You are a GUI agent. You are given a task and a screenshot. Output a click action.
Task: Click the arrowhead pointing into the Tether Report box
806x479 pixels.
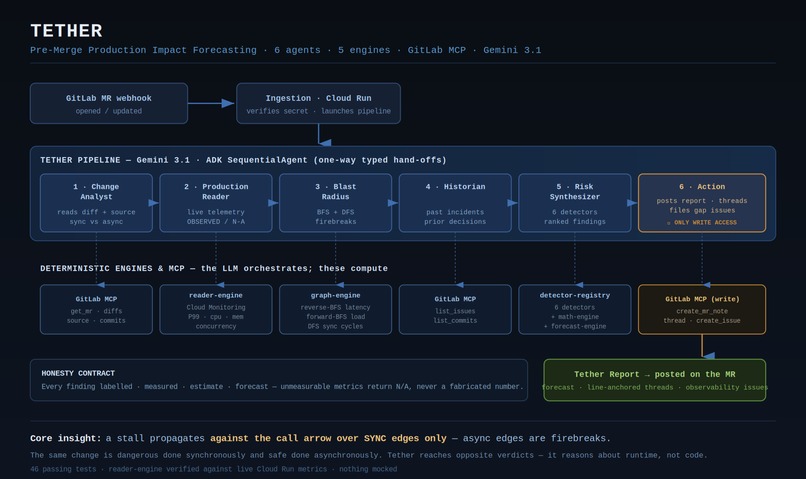(709, 356)
